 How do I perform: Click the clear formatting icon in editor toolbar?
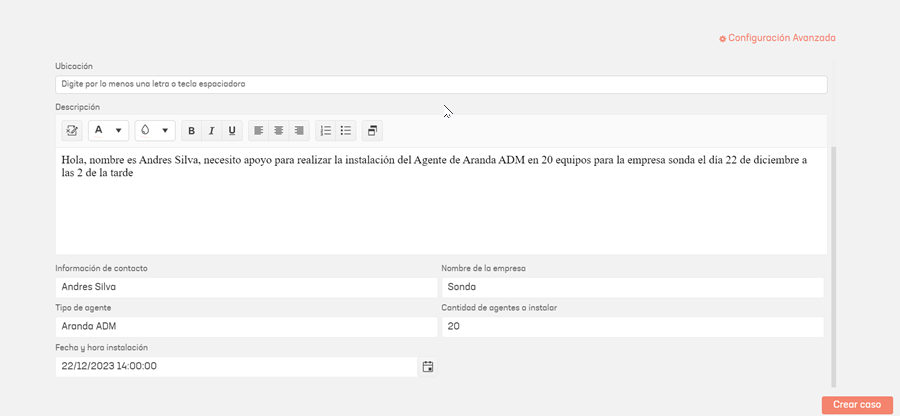(x=72, y=131)
